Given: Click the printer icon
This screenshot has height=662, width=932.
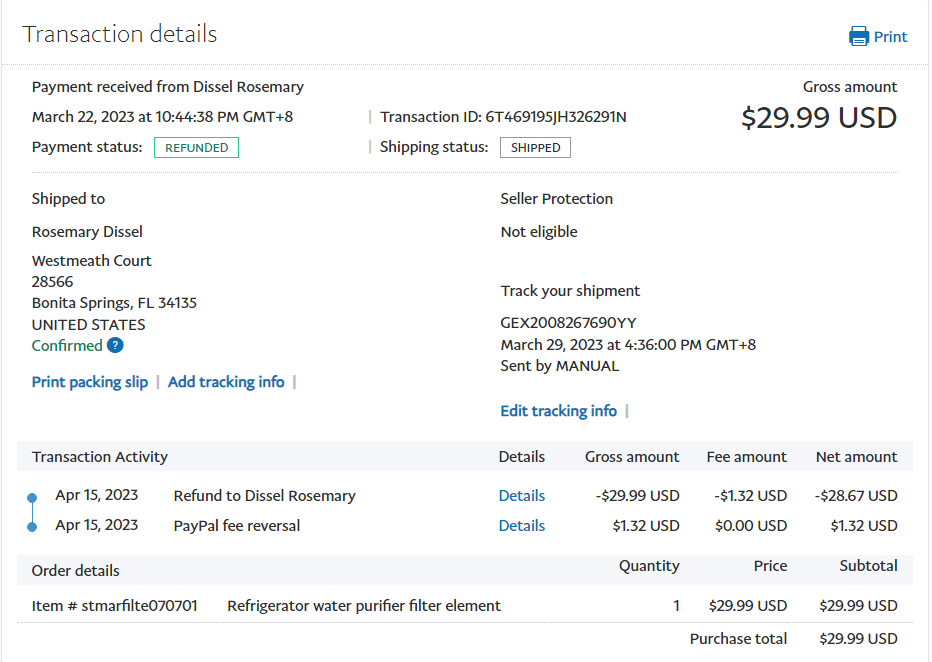Looking at the screenshot, I should click(859, 37).
